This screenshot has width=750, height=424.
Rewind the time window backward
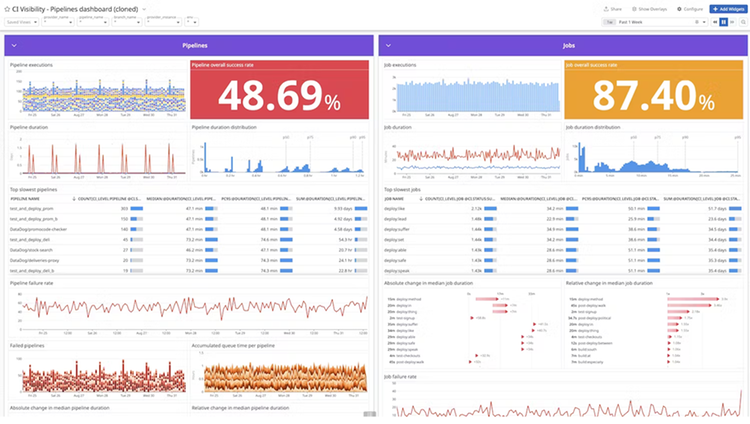(715, 22)
